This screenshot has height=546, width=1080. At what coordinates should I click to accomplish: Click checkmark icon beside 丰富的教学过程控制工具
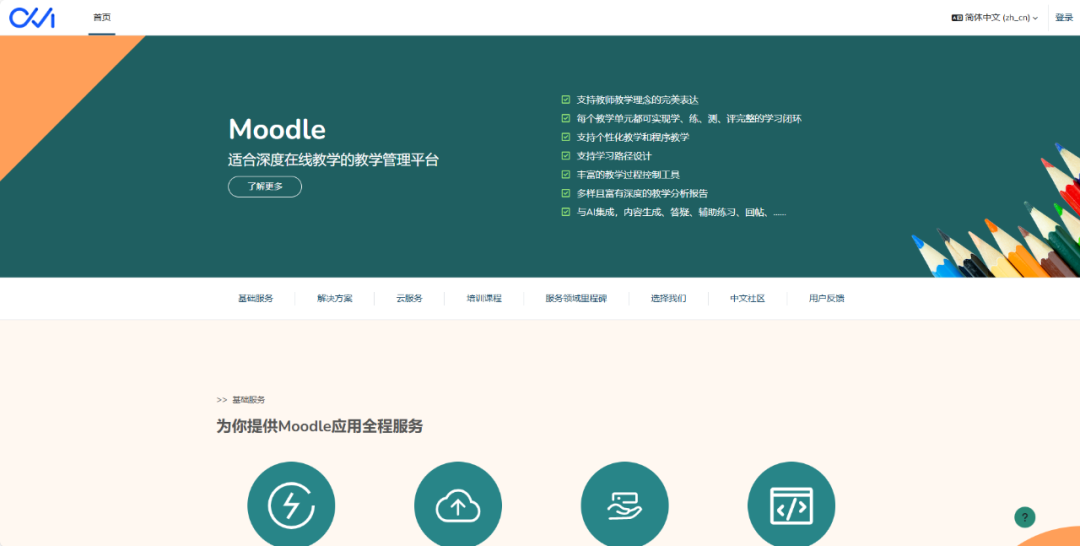click(x=566, y=174)
